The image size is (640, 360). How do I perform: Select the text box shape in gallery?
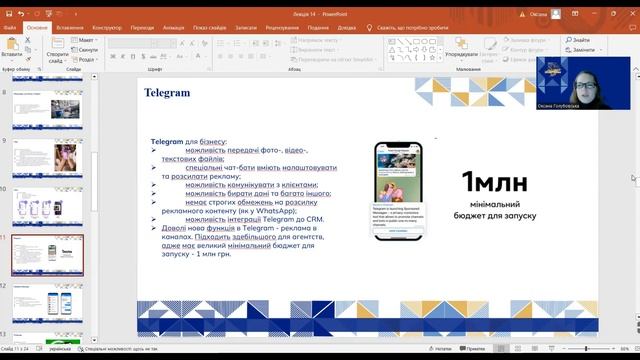[x=392, y=42]
